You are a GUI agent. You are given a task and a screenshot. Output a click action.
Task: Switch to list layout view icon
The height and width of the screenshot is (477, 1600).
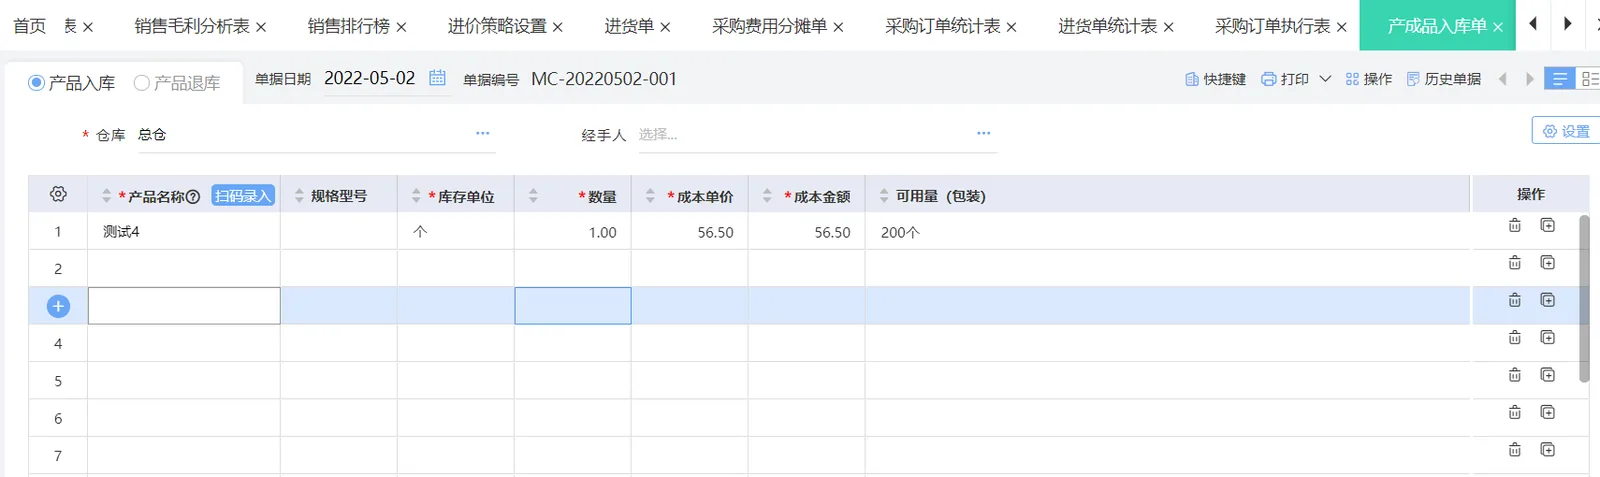pos(1559,79)
